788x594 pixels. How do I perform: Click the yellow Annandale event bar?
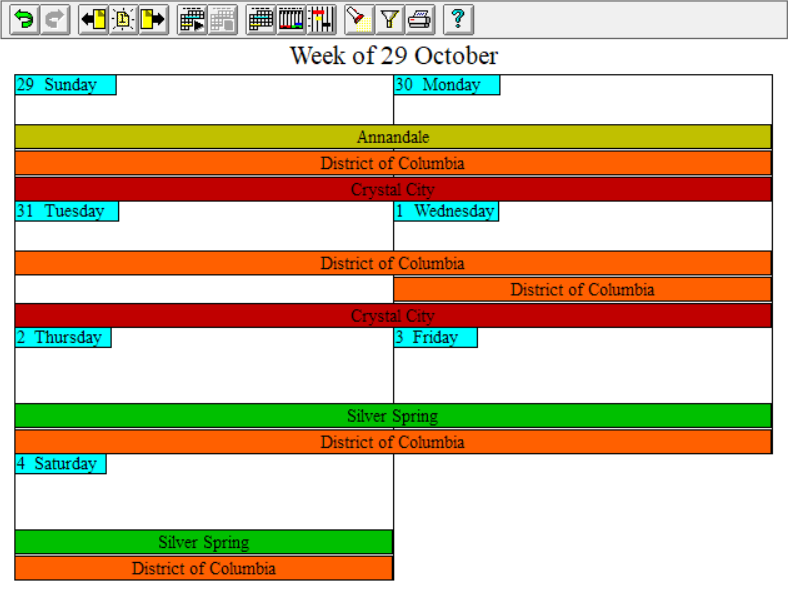393,137
